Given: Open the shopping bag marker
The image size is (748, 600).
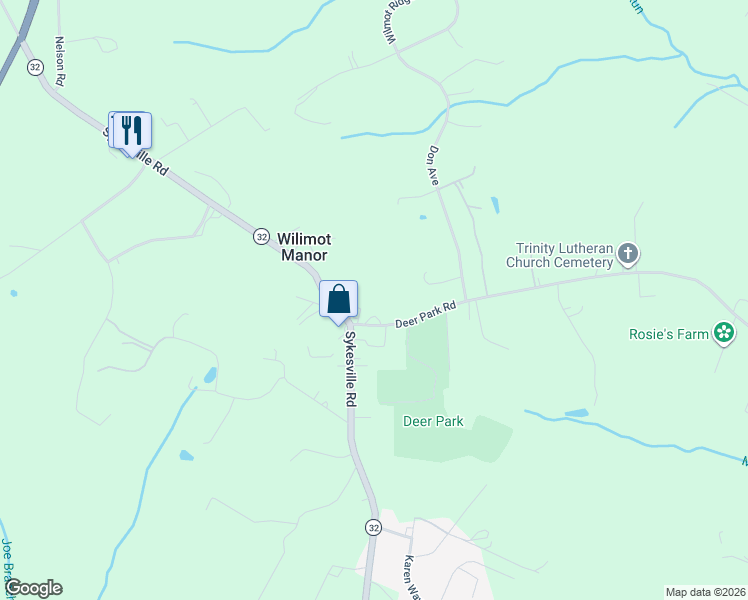Looking at the screenshot, I should pos(338,299).
